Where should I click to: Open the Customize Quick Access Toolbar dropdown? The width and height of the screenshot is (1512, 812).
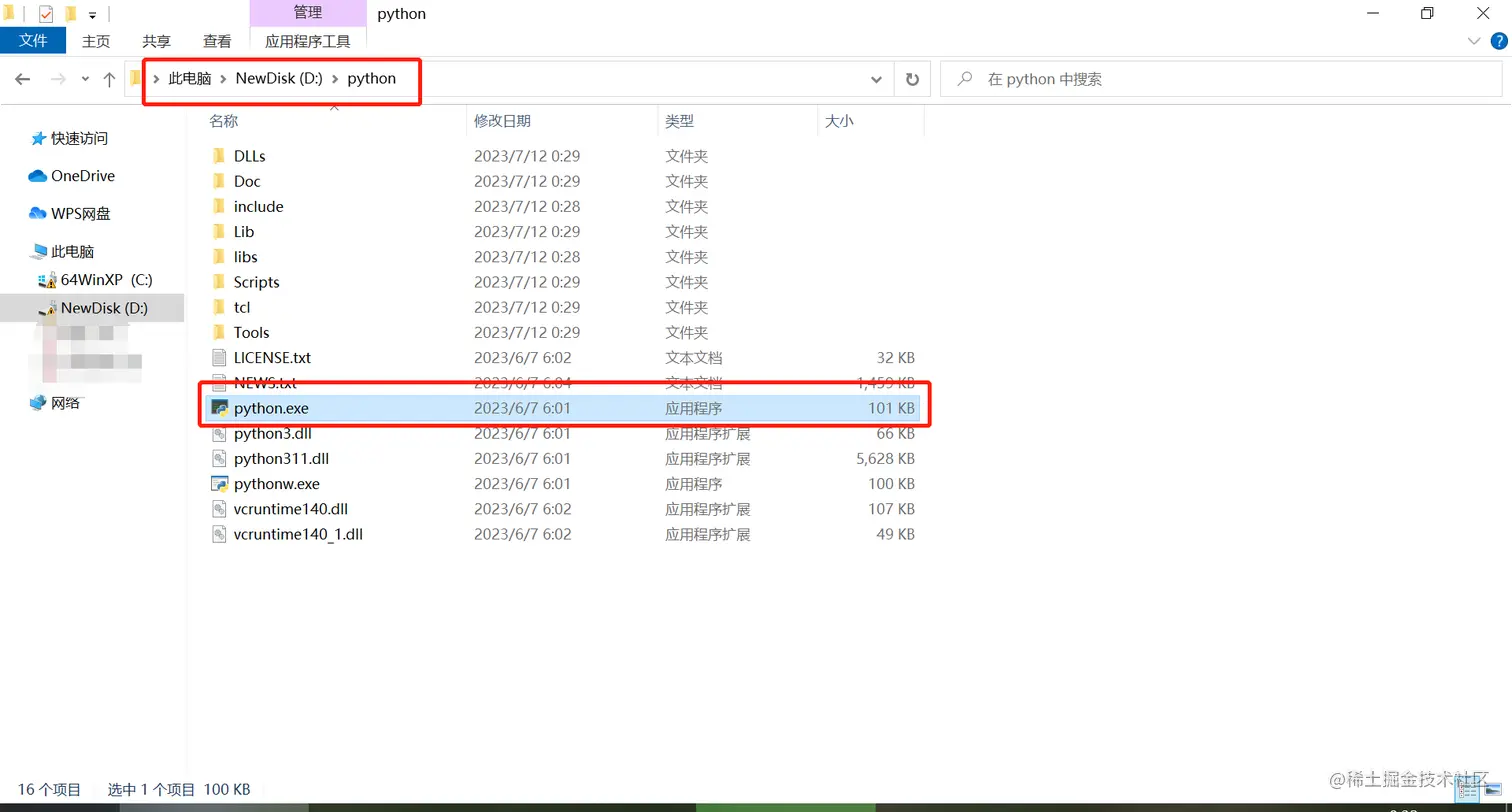pos(92,15)
